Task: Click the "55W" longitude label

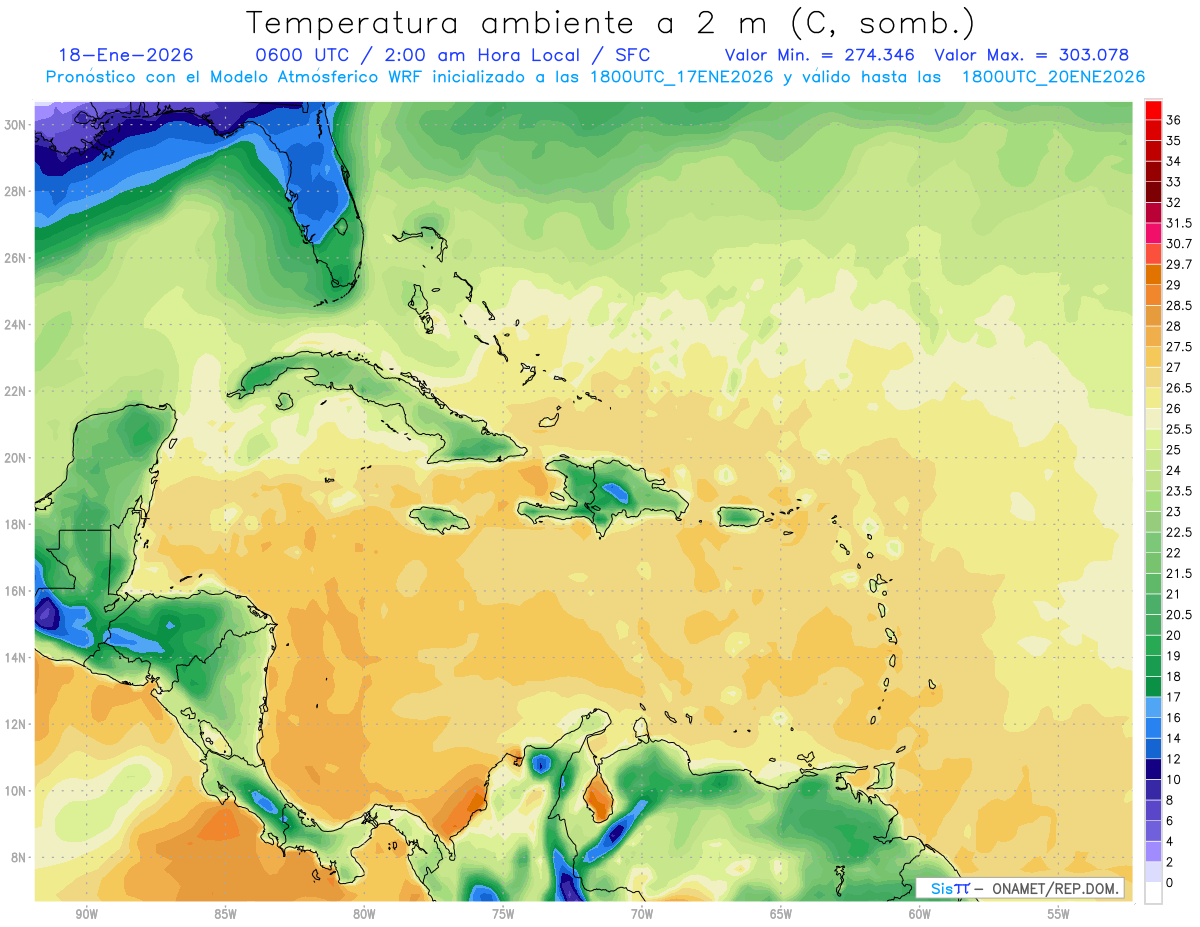Action: [x=1059, y=914]
